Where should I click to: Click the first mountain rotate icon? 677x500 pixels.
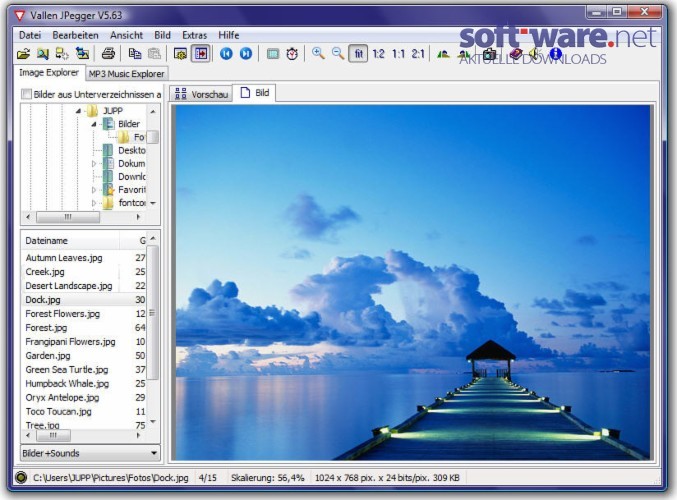pyautogui.click(x=443, y=54)
